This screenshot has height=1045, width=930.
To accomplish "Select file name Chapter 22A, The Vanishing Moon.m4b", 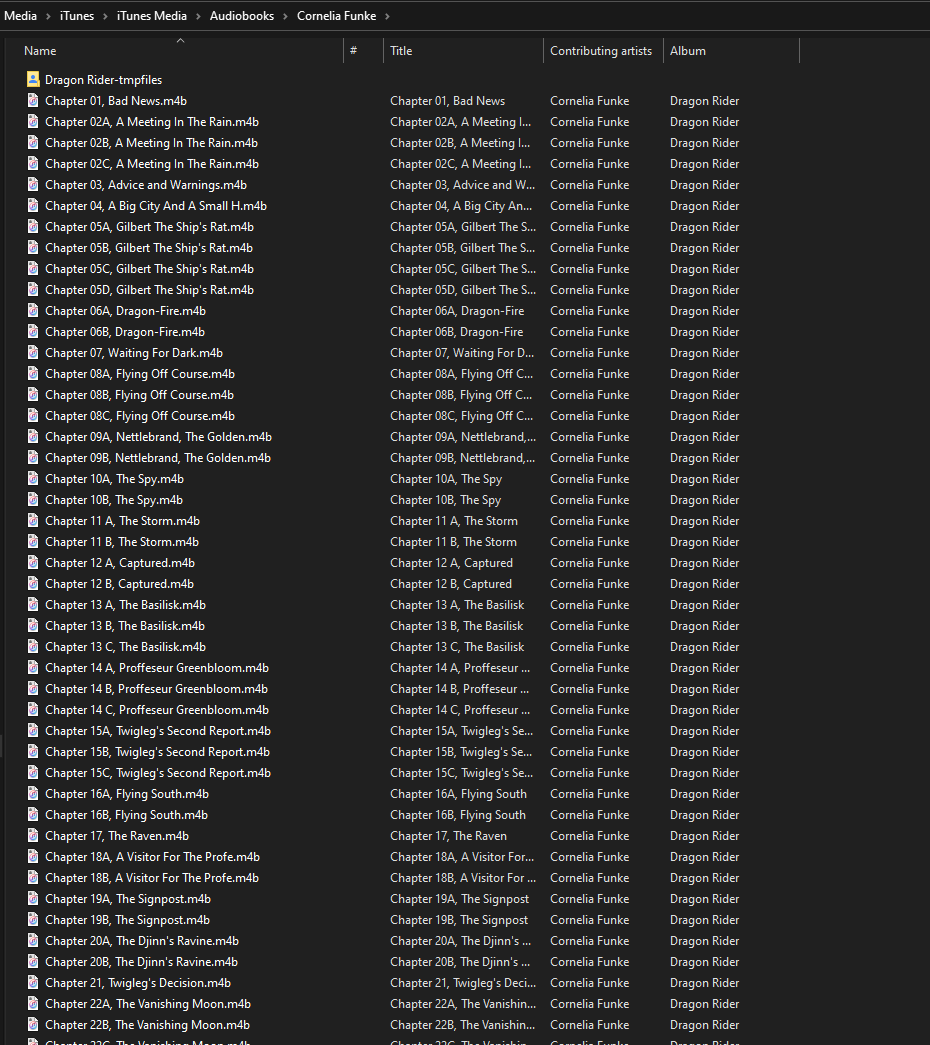I will tap(148, 1003).
